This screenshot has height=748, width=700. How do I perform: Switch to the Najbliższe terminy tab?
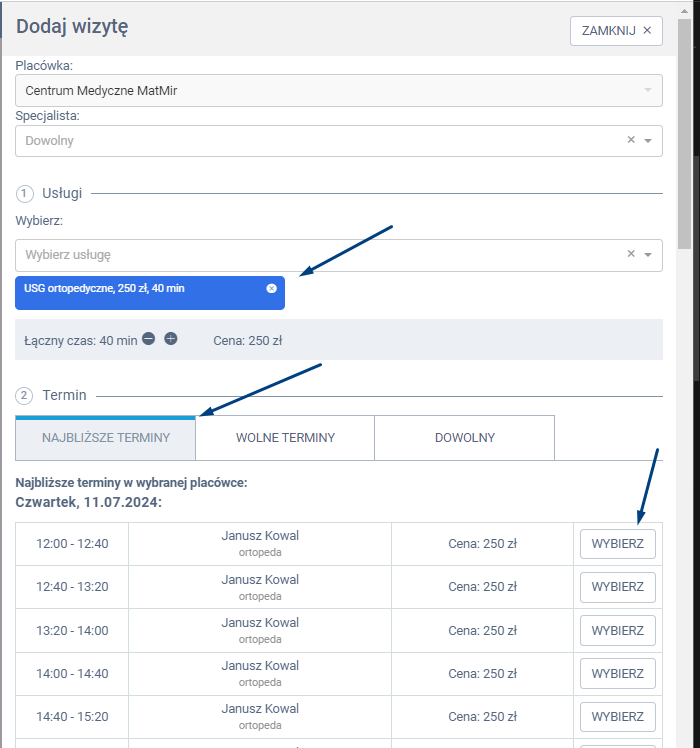pos(105,438)
